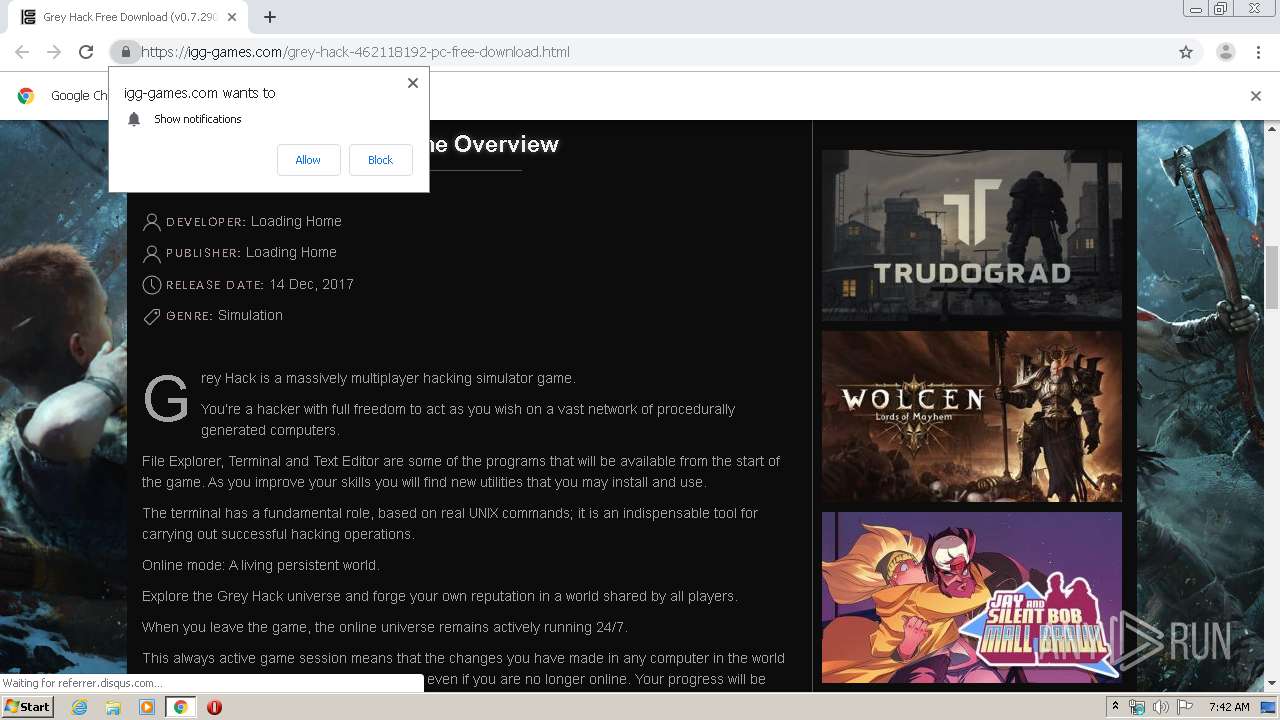The image size is (1280, 720).
Task: Click the release date 14 Dec, 2017
Action: pos(311,284)
